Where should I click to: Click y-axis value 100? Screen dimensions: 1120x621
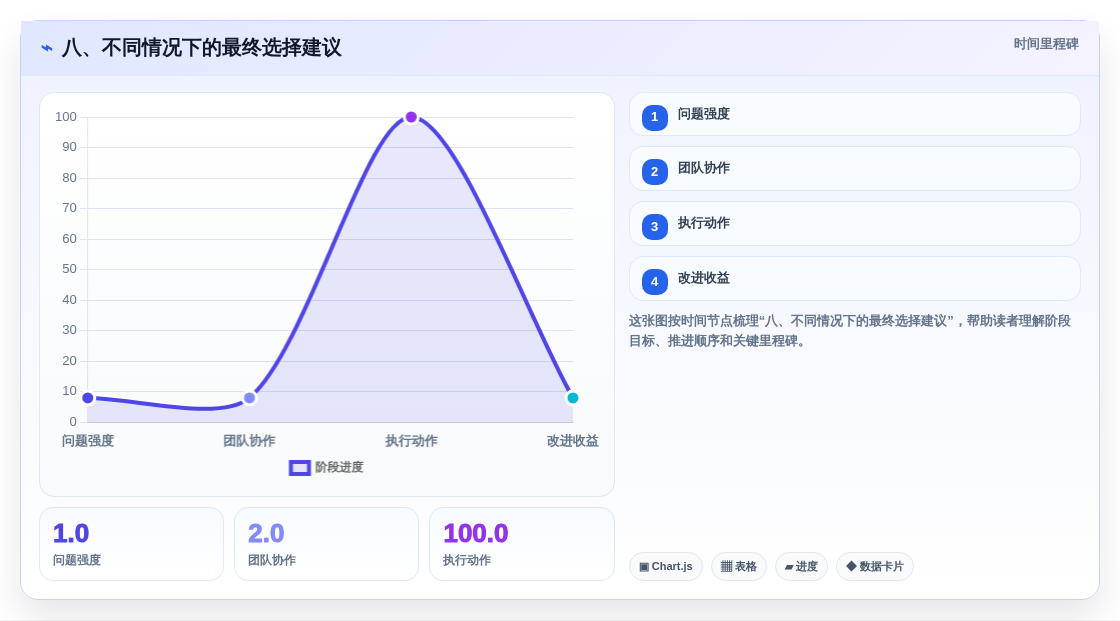tap(66, 116)
